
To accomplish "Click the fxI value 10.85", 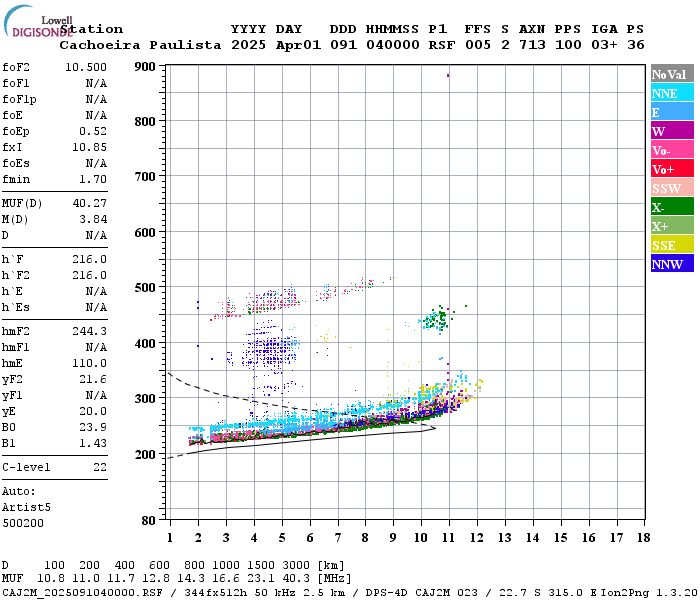I will point(89,147).
